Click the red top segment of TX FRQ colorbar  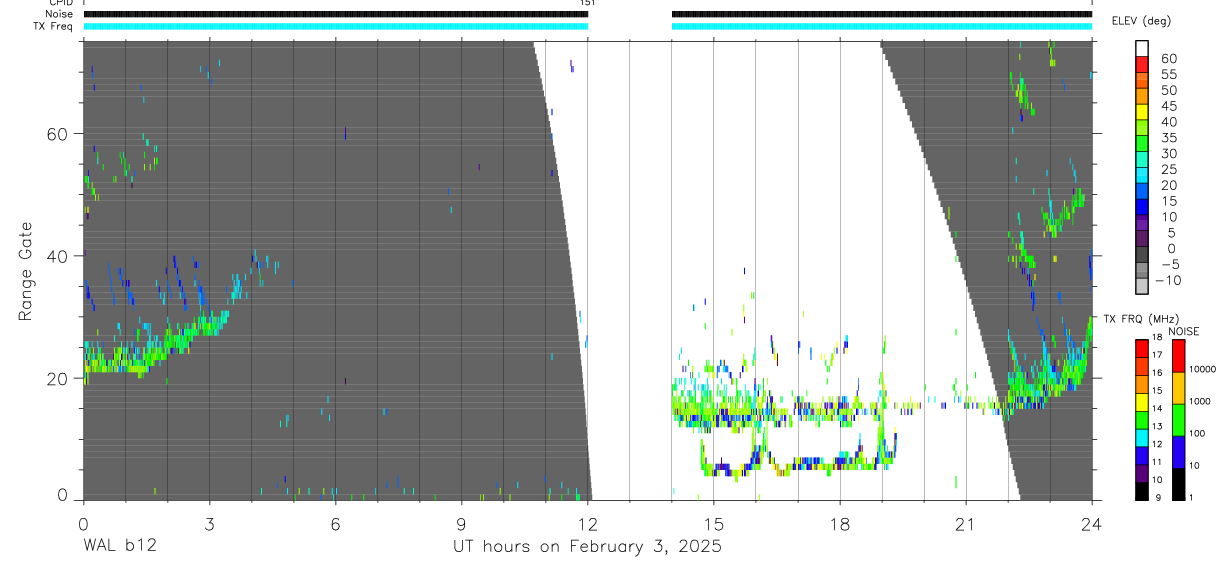pos(1142,347)
